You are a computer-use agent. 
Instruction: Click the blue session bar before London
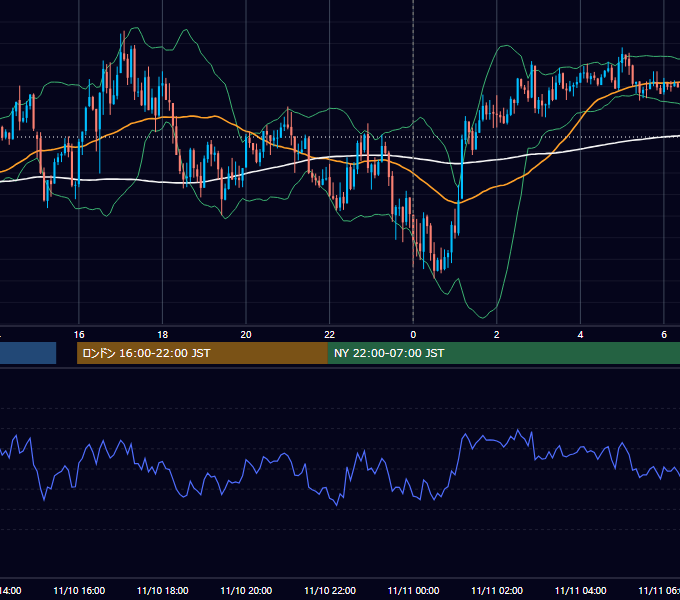28,353
